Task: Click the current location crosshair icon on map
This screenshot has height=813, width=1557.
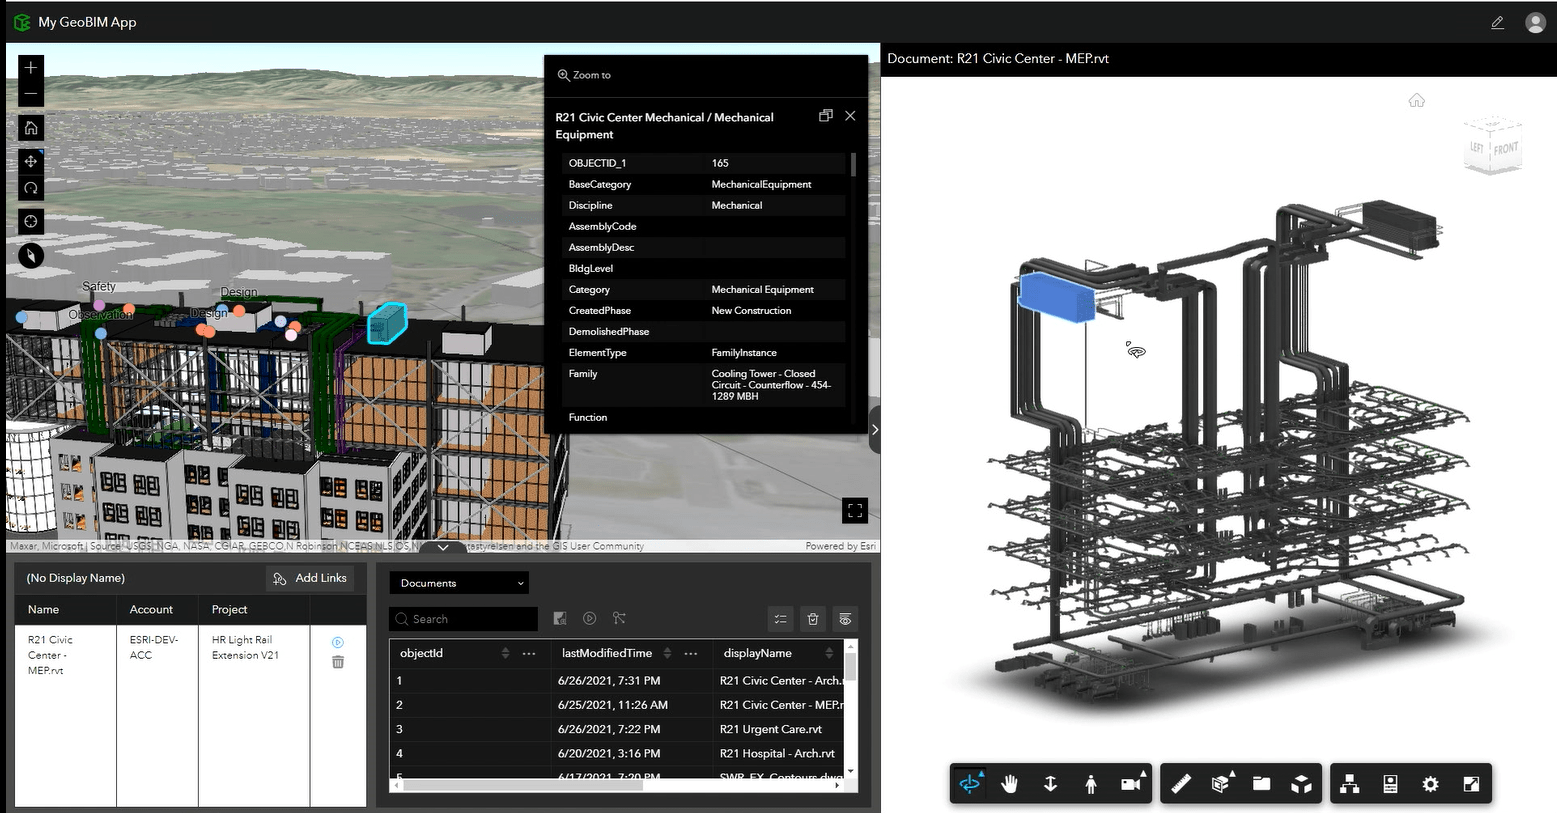Action: (x=30, y=221)
